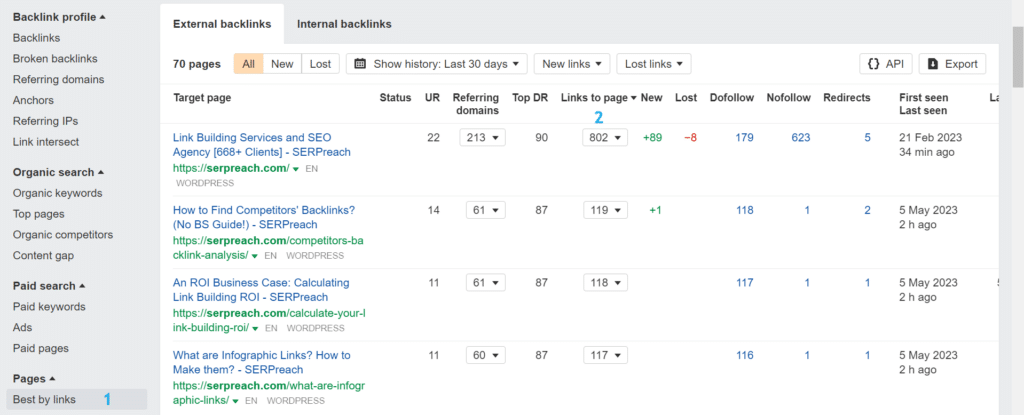Viewport: 1024px width, 415px height.
Task: Open the 60 referring domains dropdown
Action: tap(485, 356)
